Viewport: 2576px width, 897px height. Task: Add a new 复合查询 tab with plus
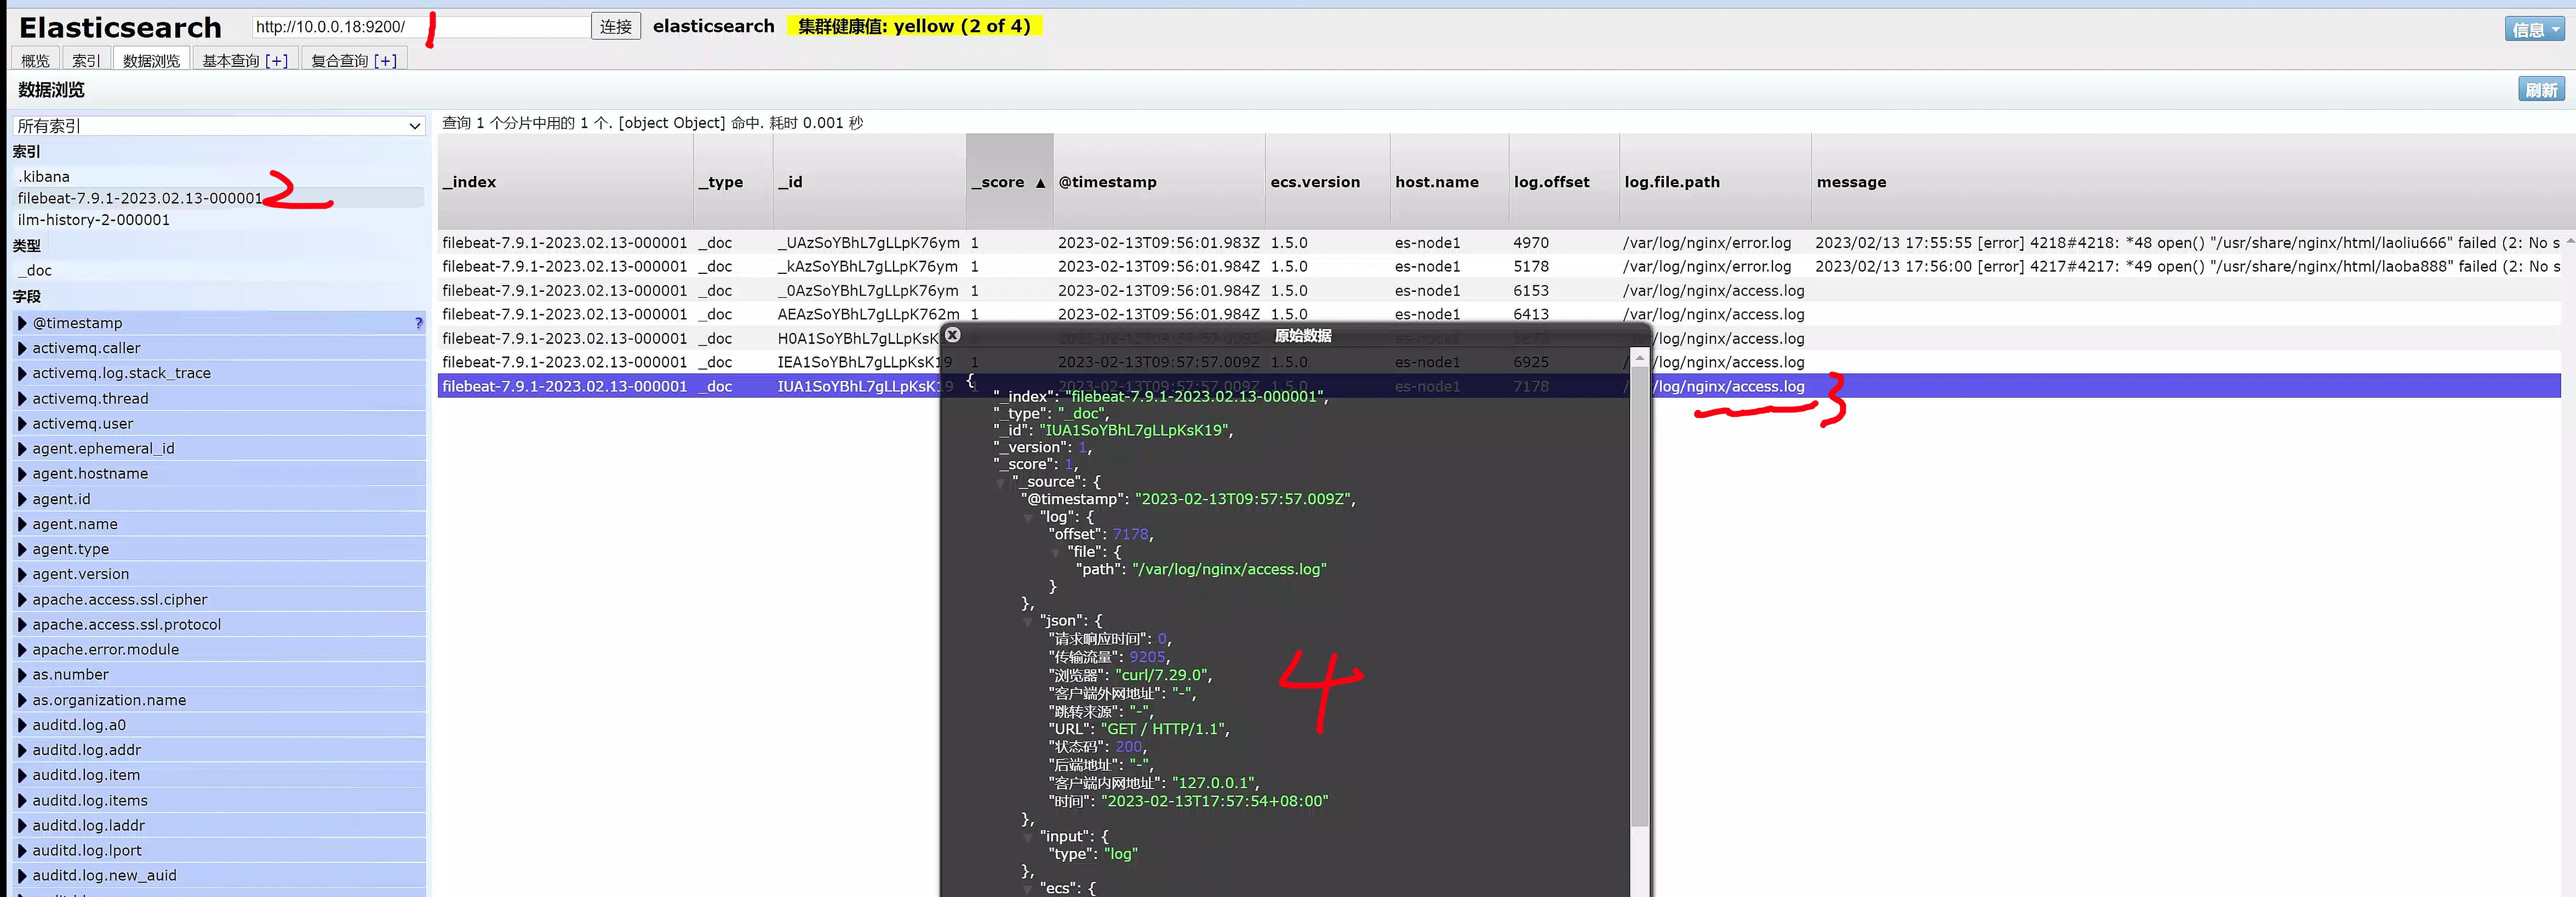[385, 61]
